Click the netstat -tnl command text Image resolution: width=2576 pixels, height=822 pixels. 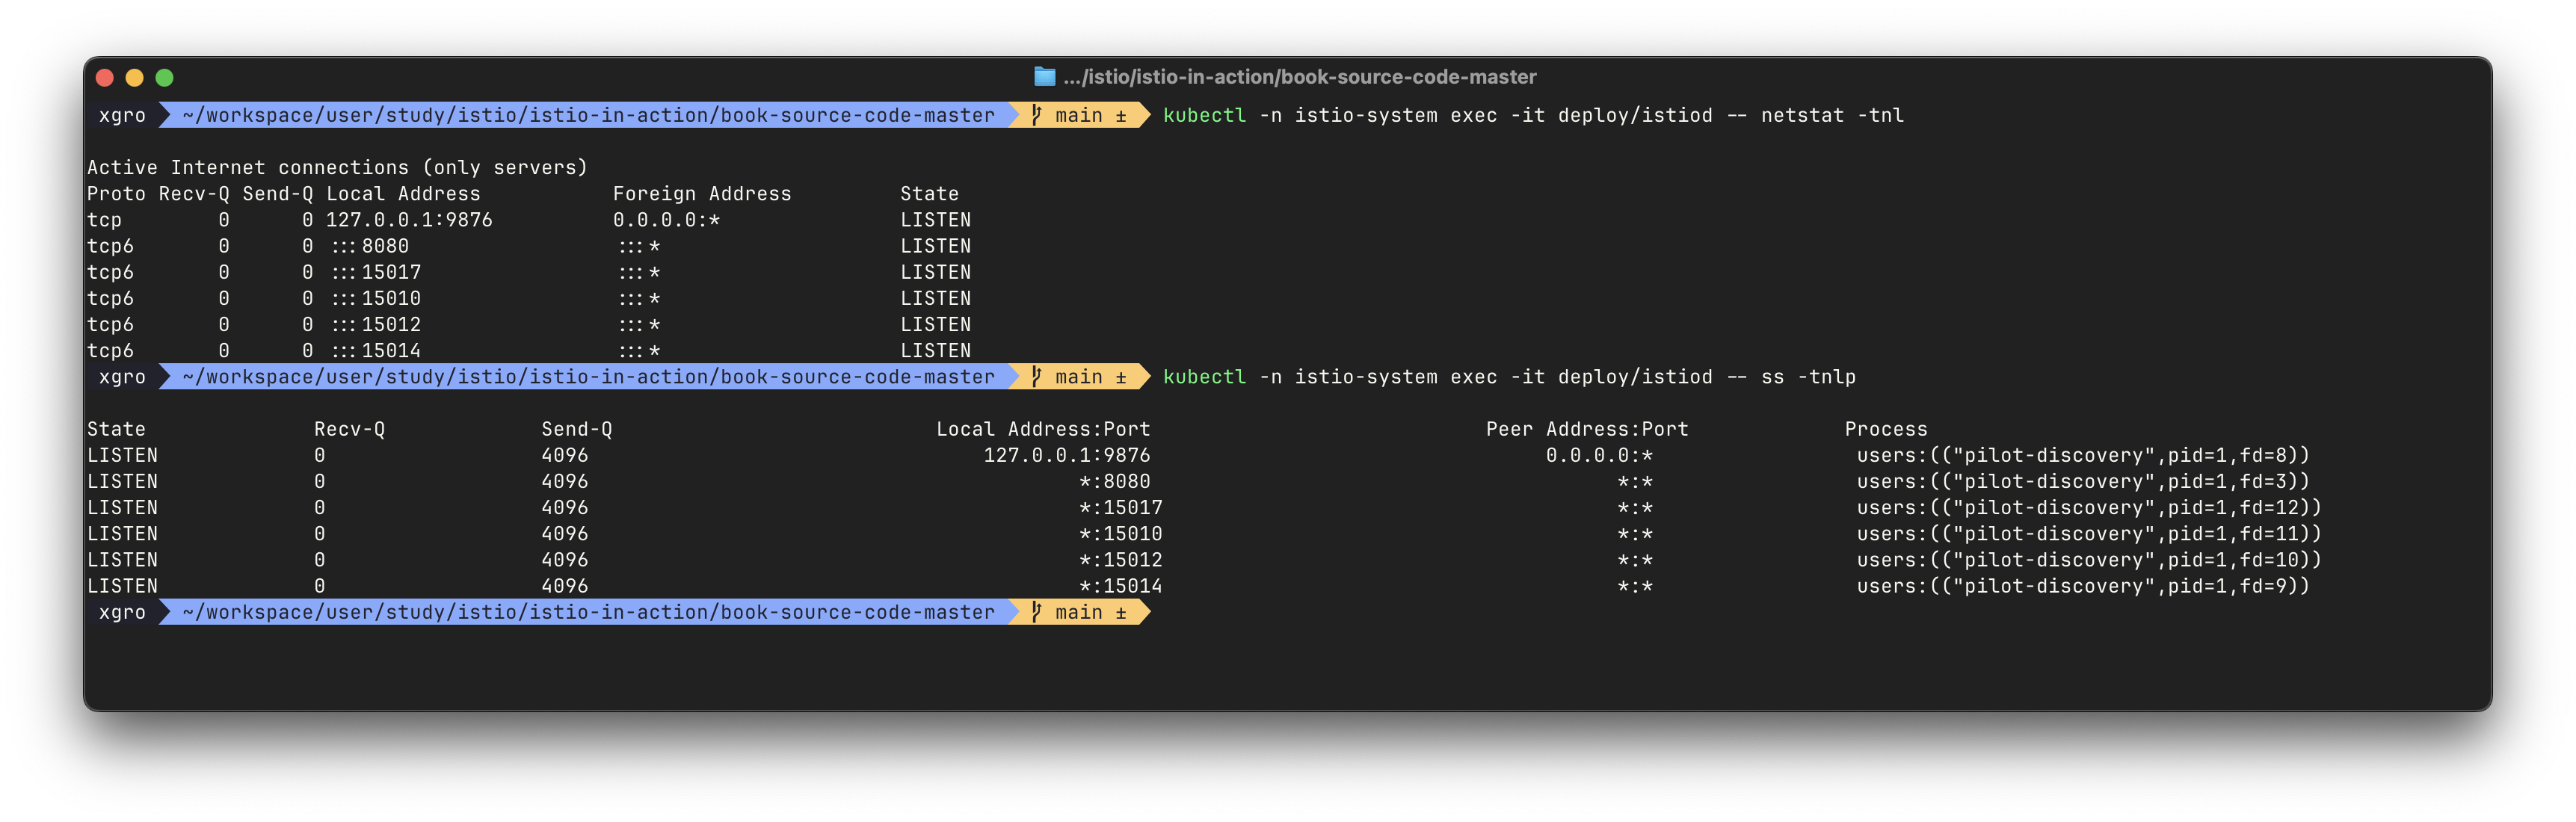(1832, 115)
